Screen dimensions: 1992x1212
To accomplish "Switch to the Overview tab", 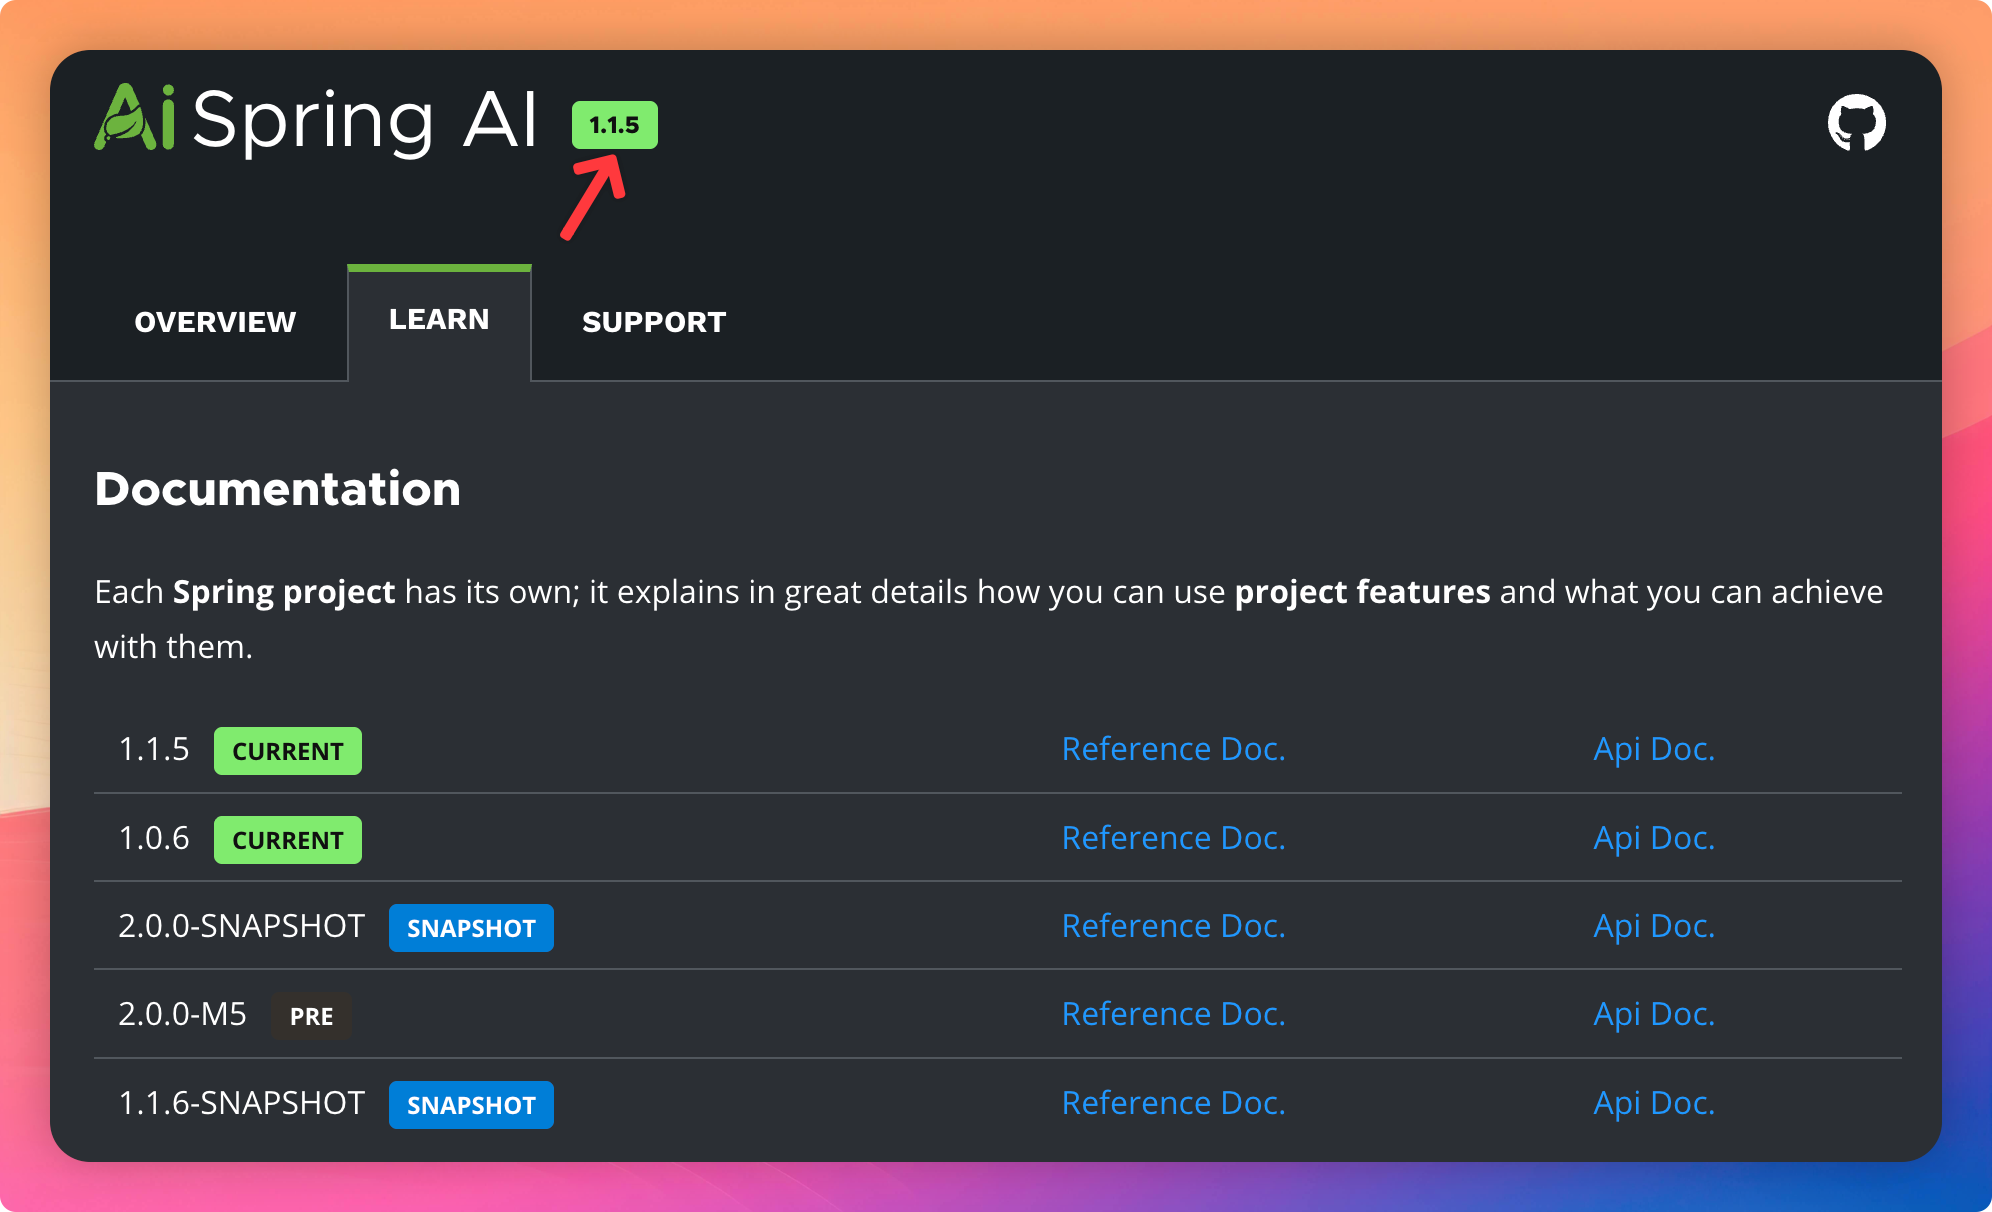I will click(215, 322).
